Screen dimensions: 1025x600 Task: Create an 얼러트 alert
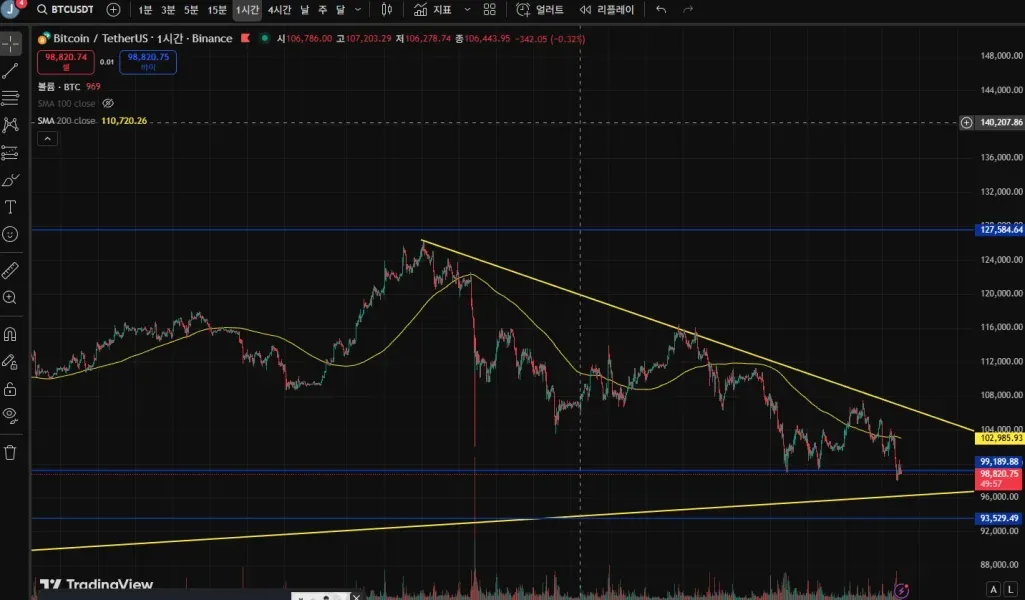click(540, 10)
